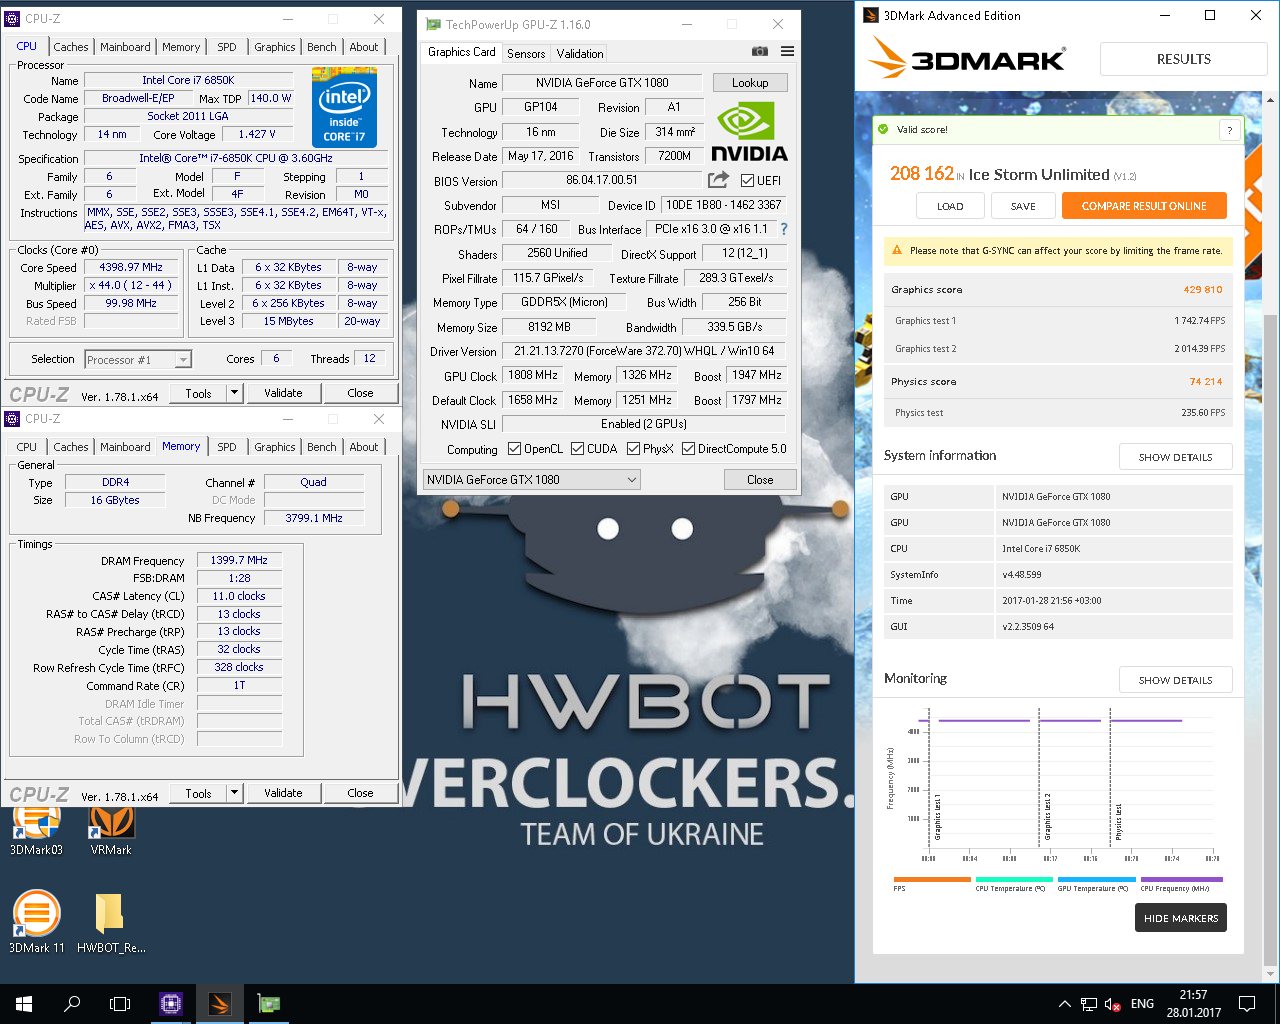The height and width of the screenshot is (1024, 1280).
Task: Expand the Tools arrow in lower CPU-Z window
Action: (x=235, y=793)
